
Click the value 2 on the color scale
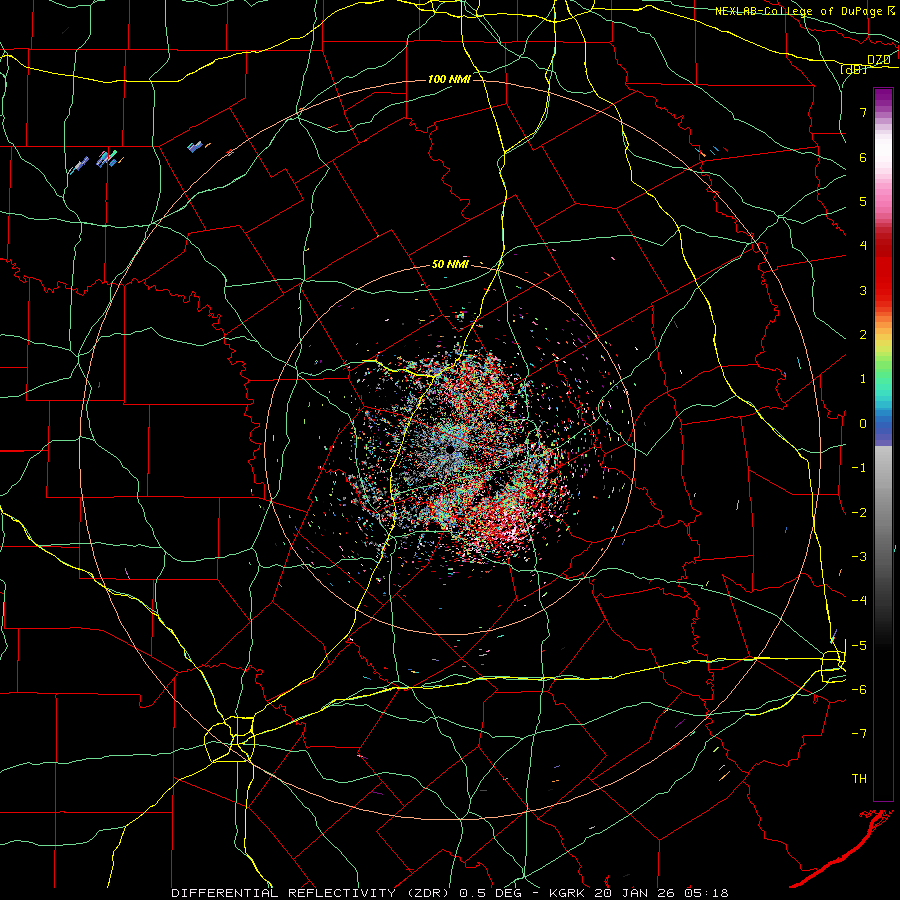pos(863,335)
